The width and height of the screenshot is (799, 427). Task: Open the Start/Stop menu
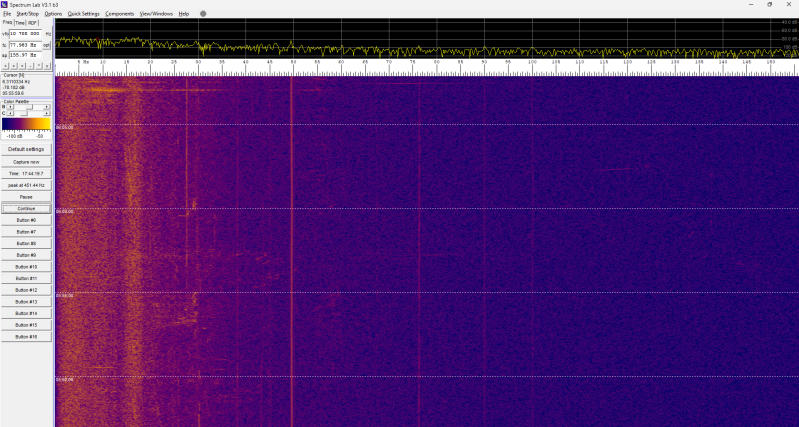28,14
